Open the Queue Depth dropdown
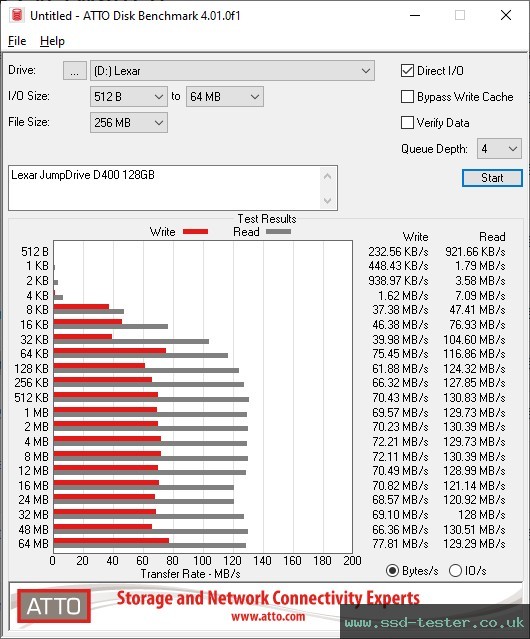This screenshot has width=530, height=639. [x=499, y=149]
